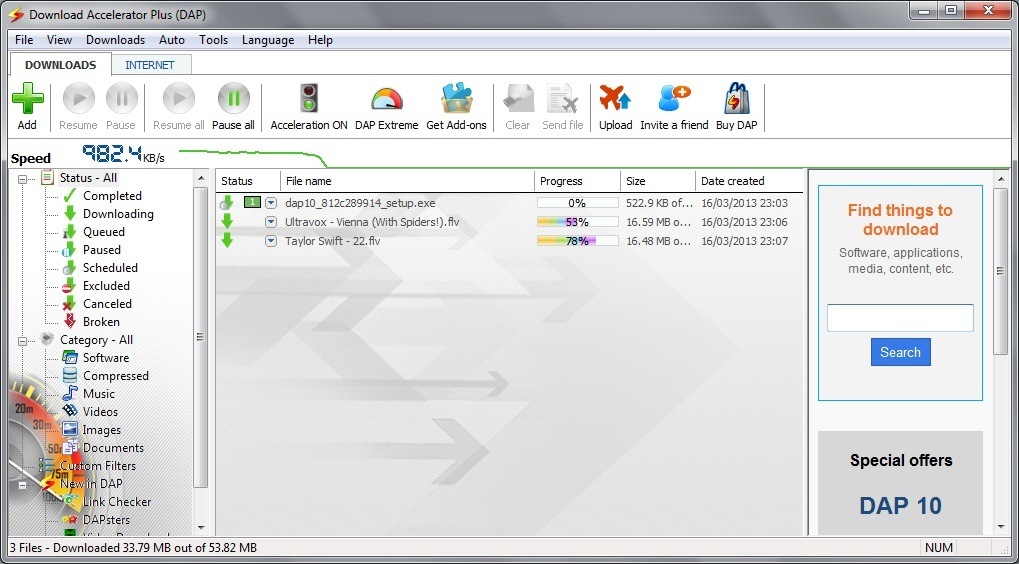Click the Resume all icon
1019x564 pixels.
pyautogui.click(x=179, y=99)
